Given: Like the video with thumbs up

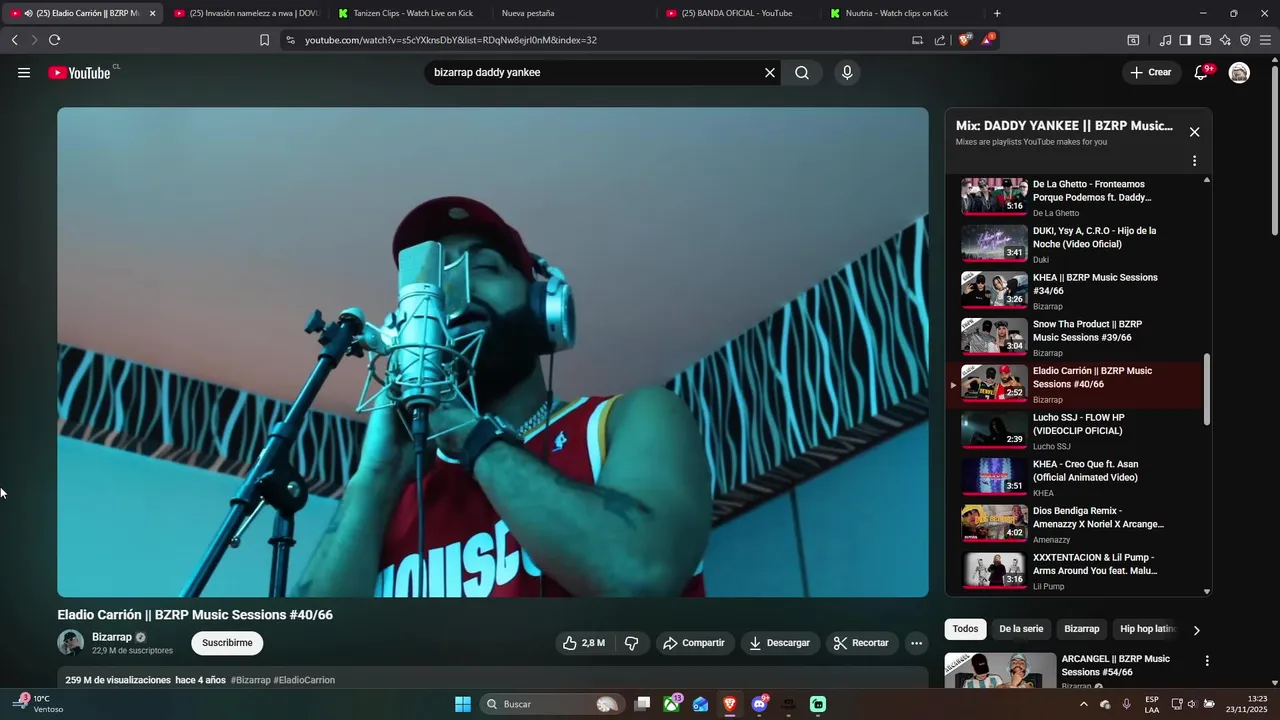Looking at the screenshot, I should 584,643.
